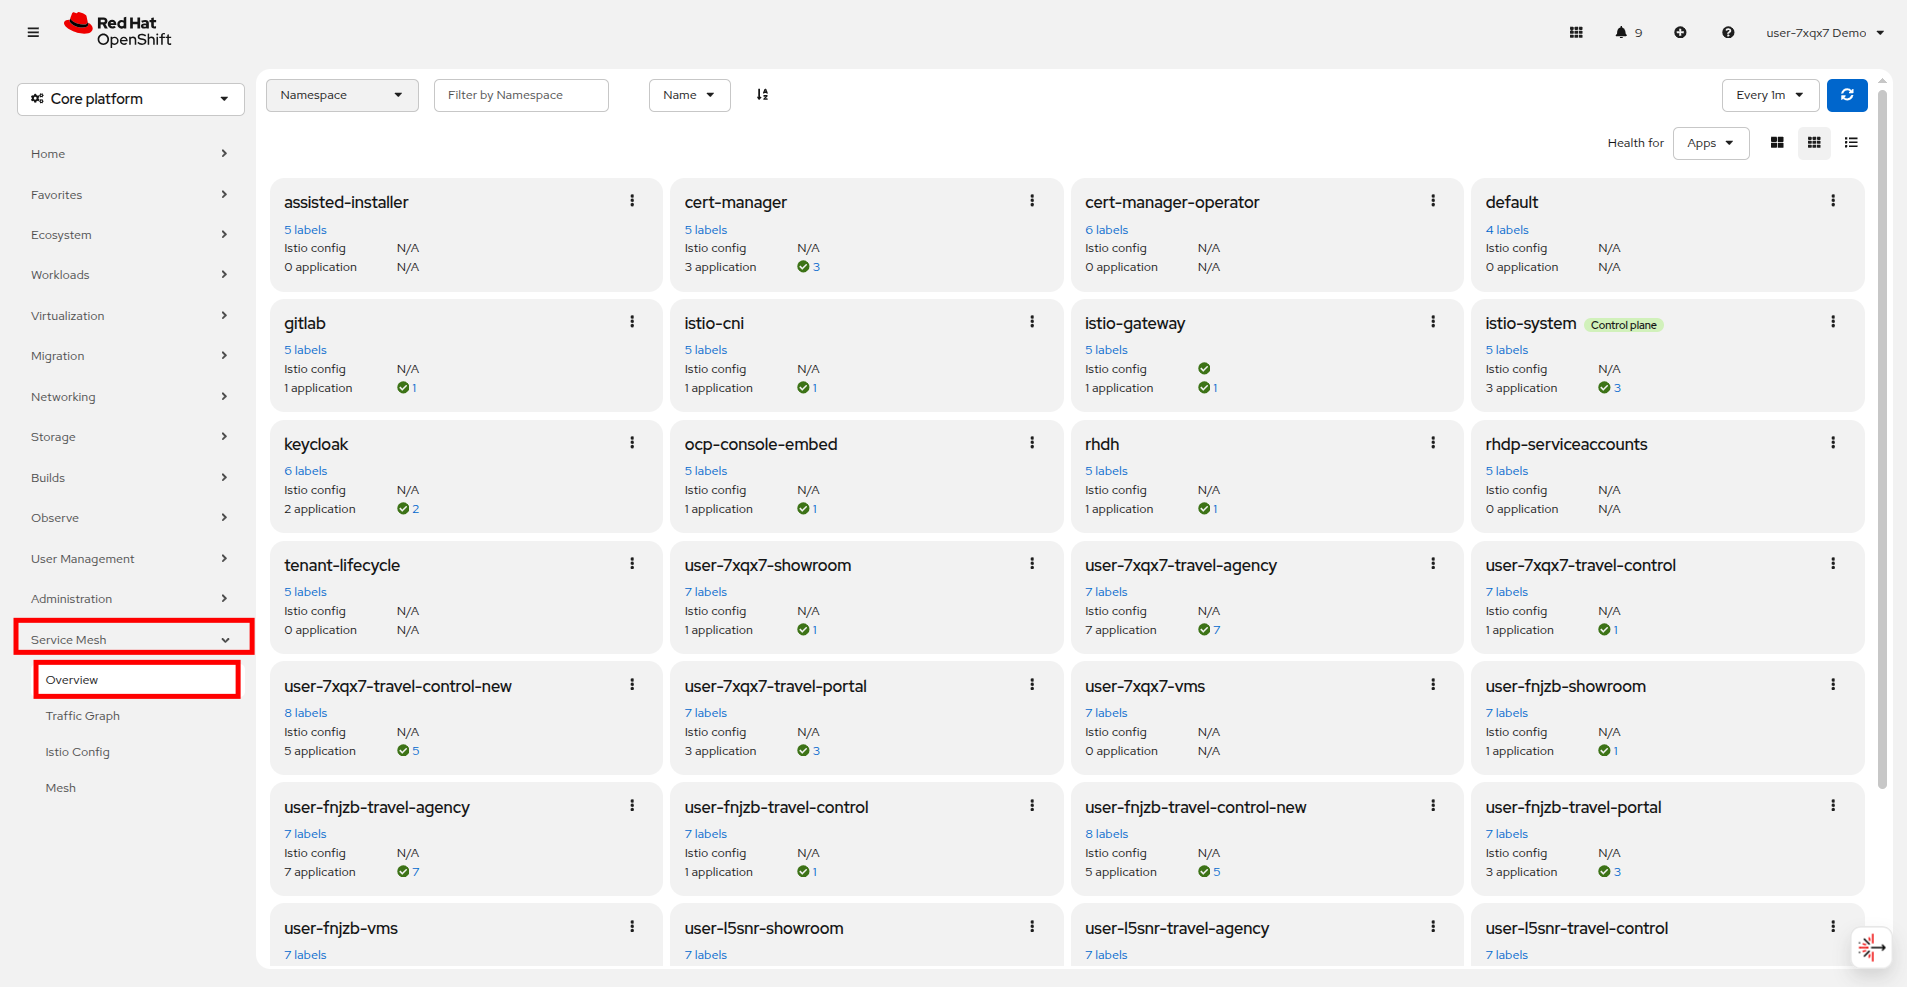
Task: Click the 5 labels link on cert-manager
Action: 706,230
